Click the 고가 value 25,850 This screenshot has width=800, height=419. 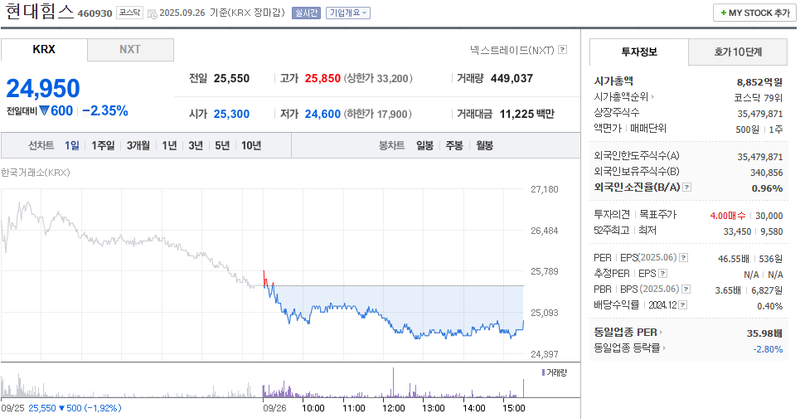tap(322, 78)
